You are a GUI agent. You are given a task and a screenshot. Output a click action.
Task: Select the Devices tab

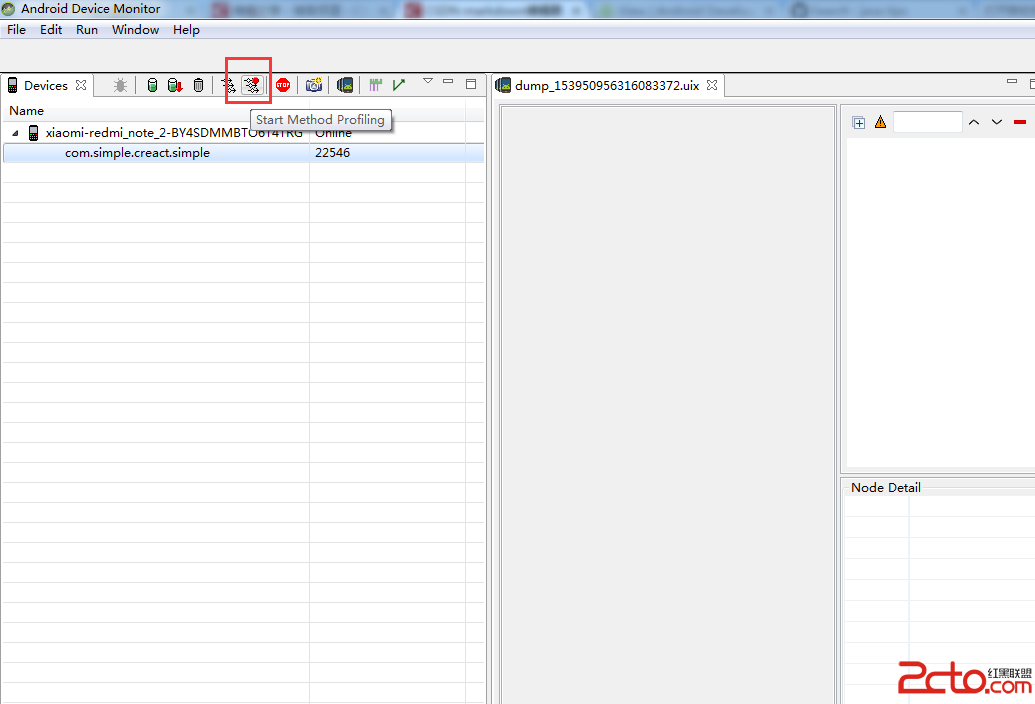coord(46,86)
